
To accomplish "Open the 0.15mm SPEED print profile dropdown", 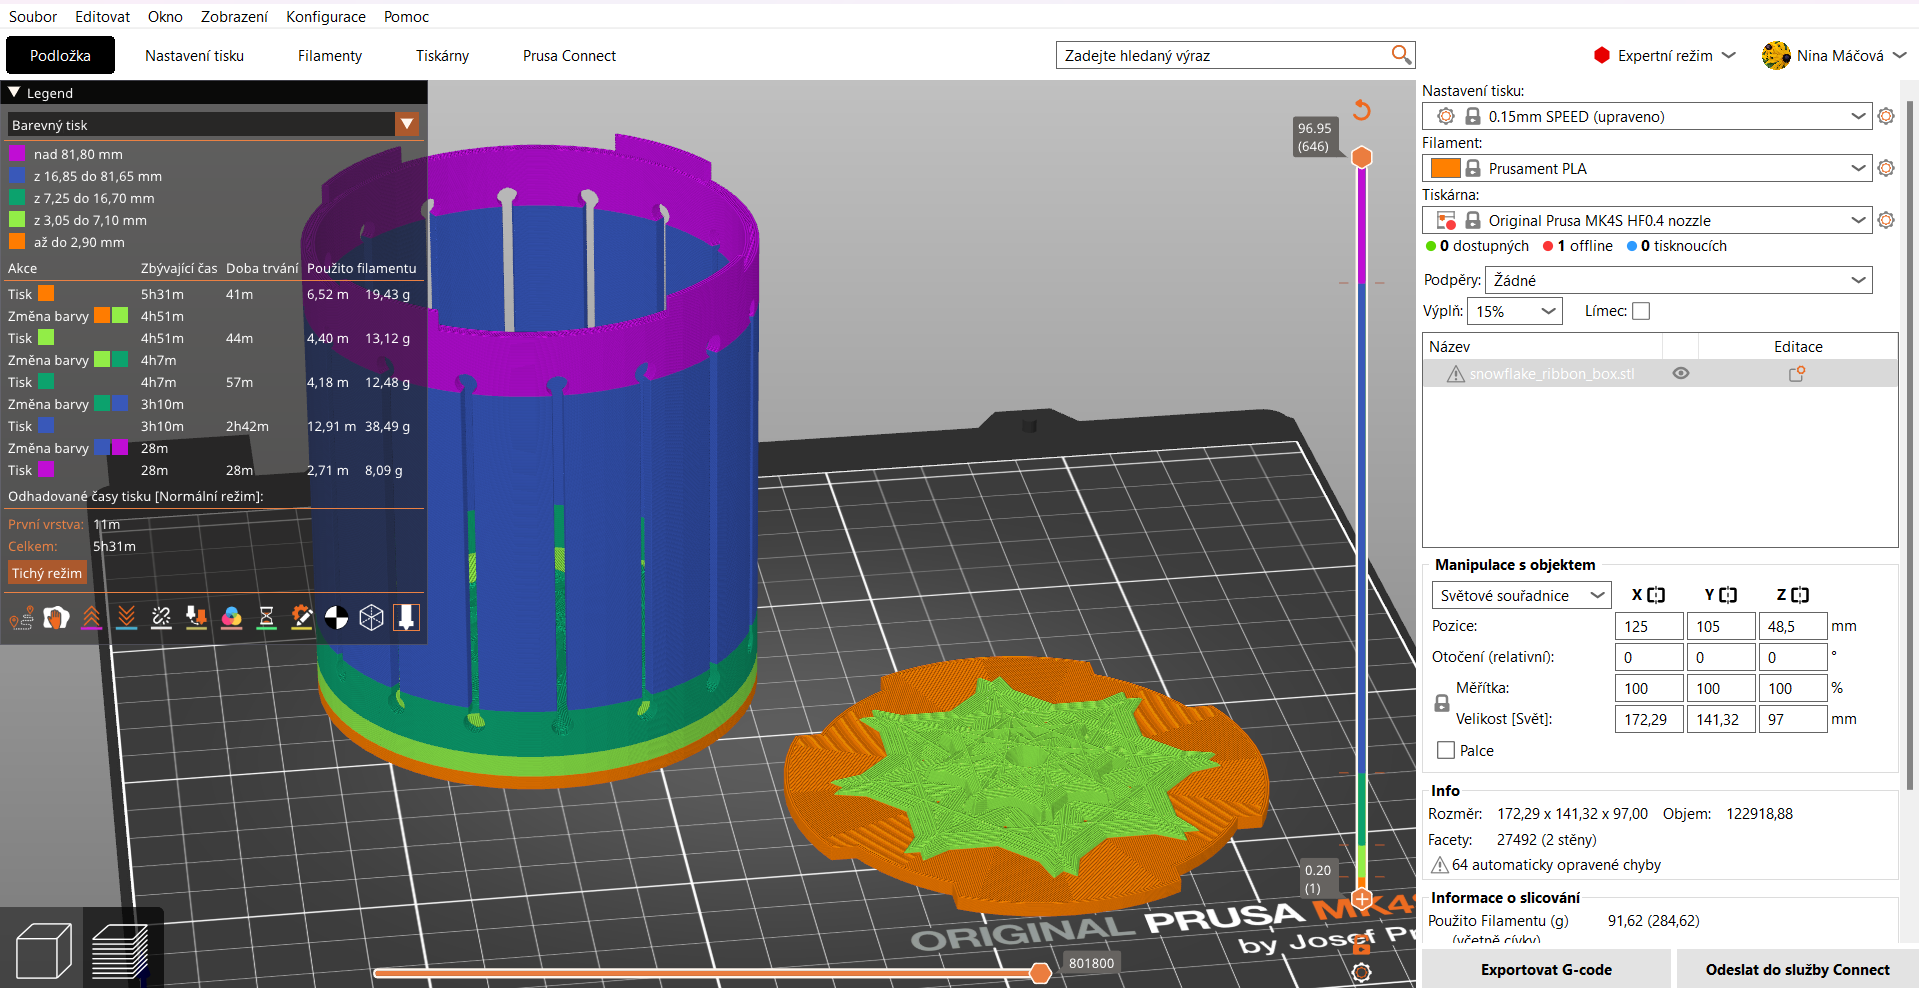I will (x=1647, y=116).
